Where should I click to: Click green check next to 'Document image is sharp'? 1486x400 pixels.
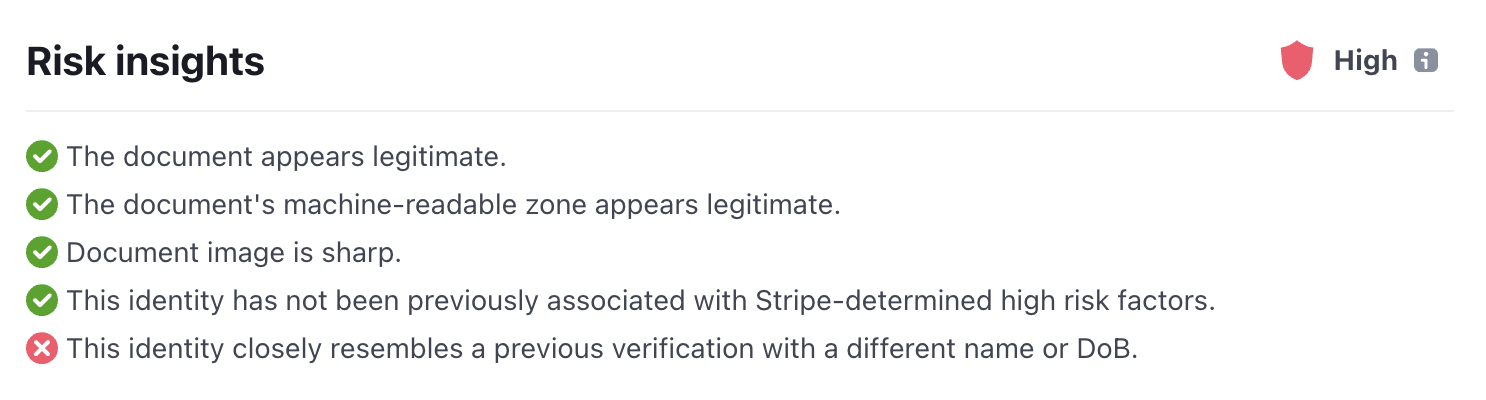pos(41,253)
